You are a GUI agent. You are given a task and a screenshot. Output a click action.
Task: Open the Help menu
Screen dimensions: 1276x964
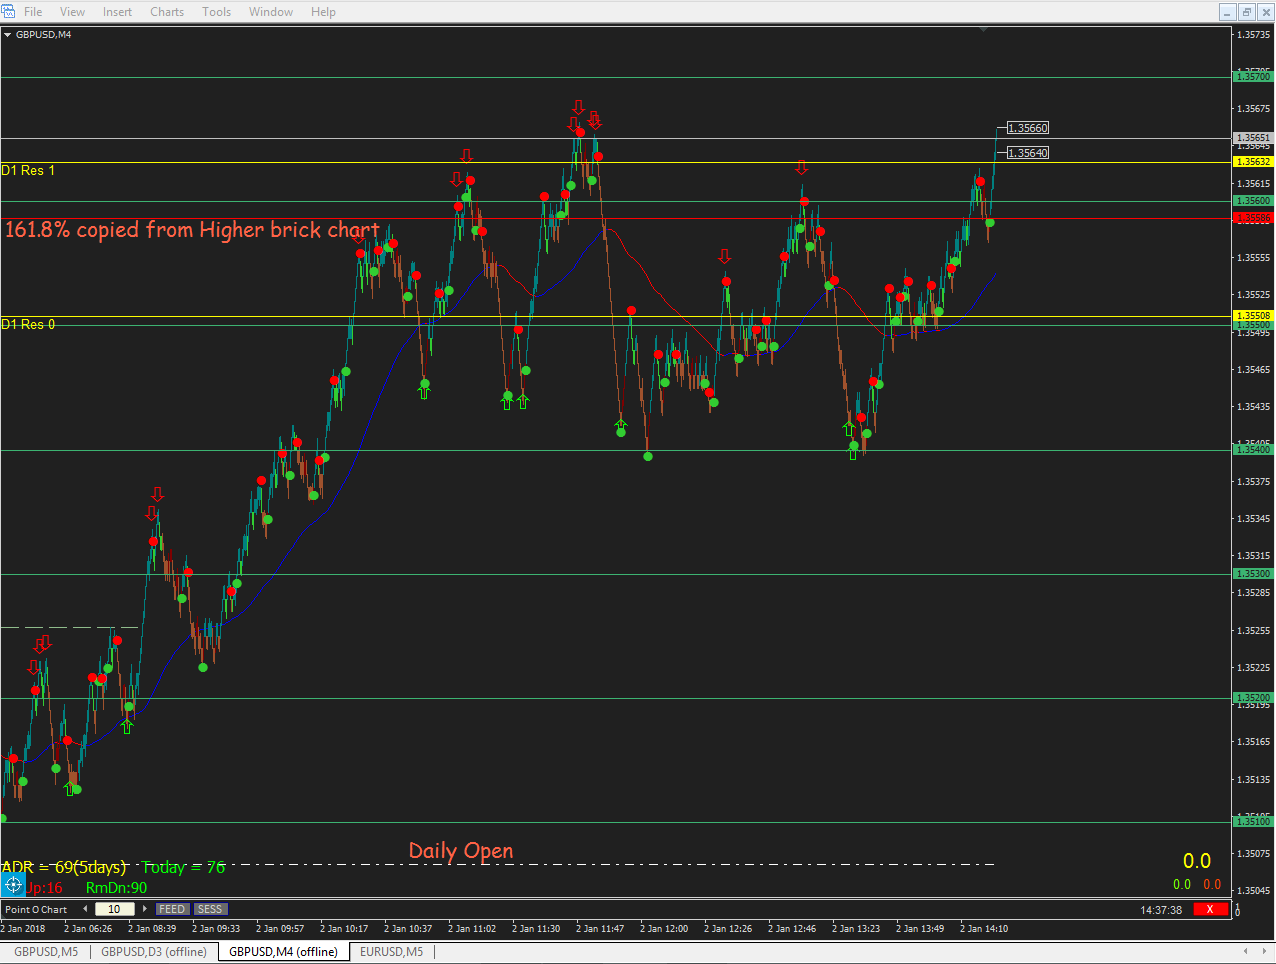[323, 12]
